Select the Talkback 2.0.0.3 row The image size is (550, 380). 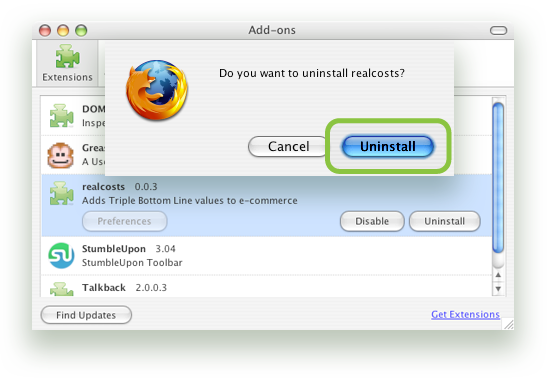[x=267, y=287]
